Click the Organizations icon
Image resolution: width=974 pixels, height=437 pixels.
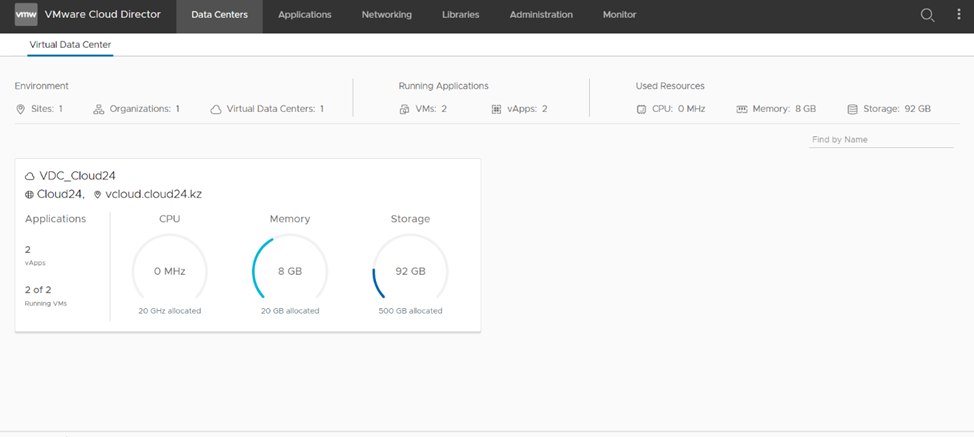[x=99, y=109]
